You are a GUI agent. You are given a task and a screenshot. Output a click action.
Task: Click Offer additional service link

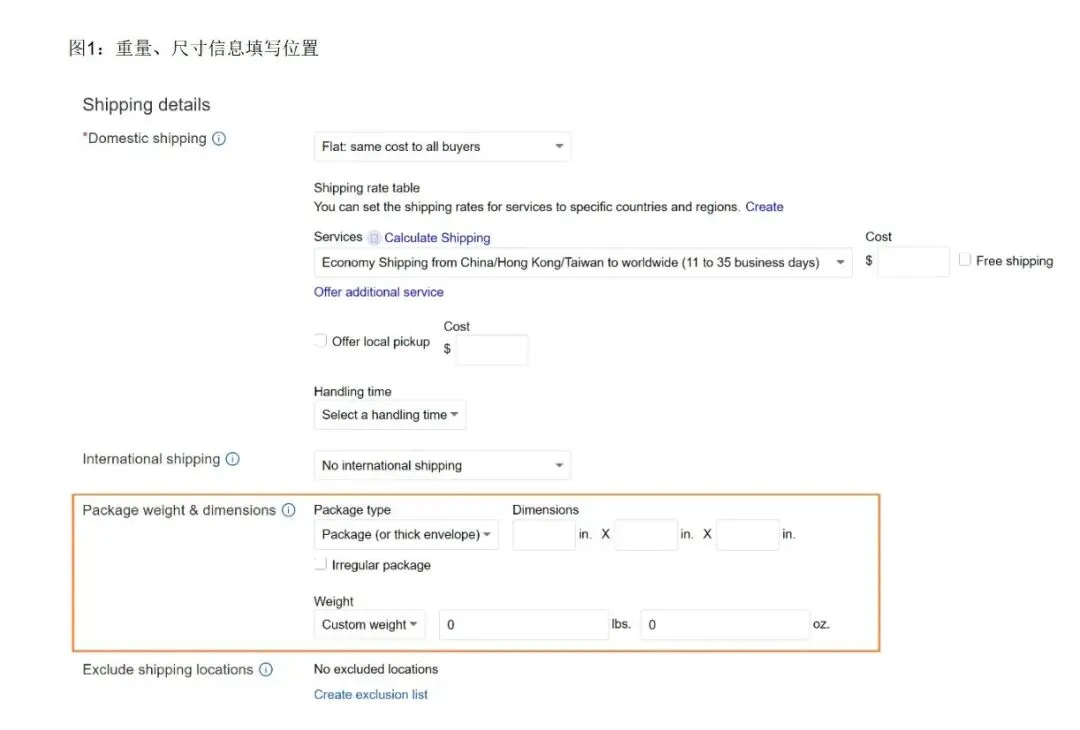click(379, 292)
